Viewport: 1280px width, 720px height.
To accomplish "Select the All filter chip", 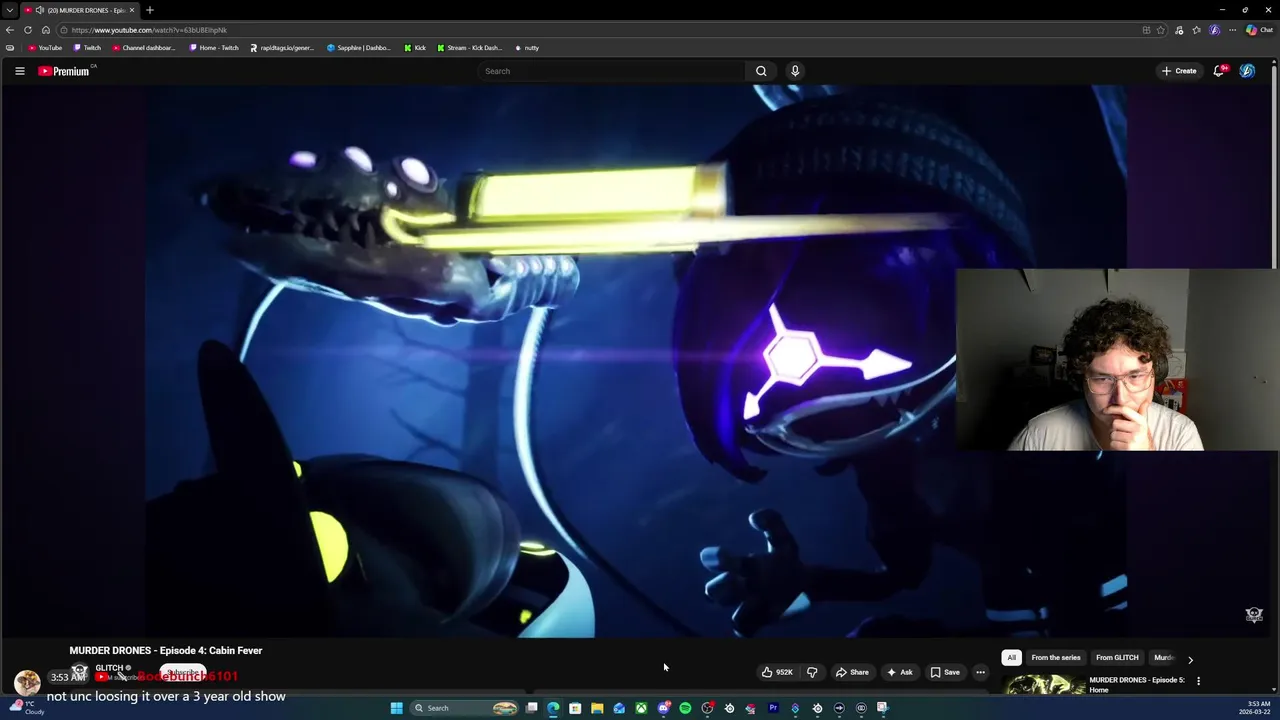I will tap(1012, 657).
